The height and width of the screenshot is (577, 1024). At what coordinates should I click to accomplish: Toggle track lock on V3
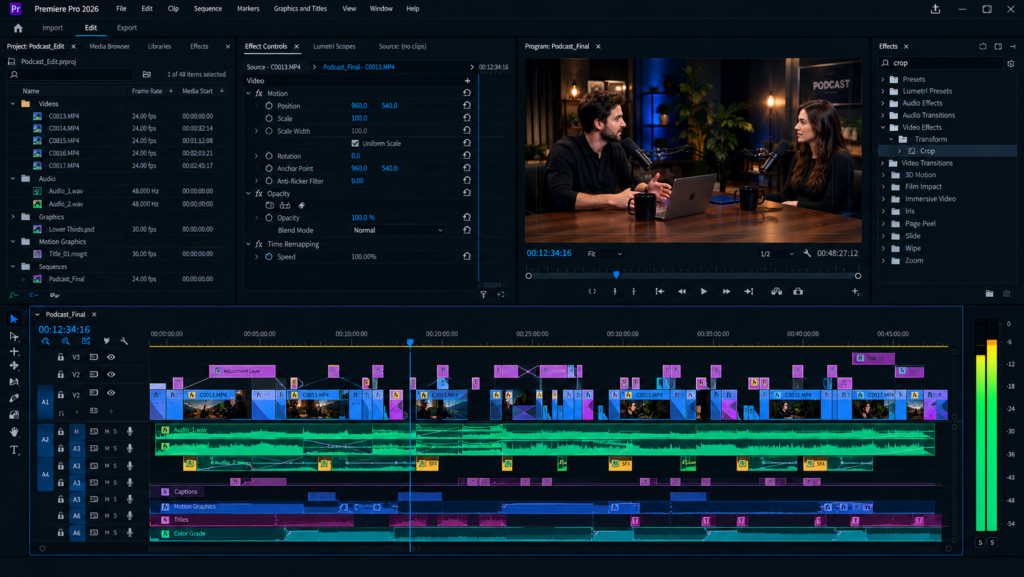coord(60,357)
